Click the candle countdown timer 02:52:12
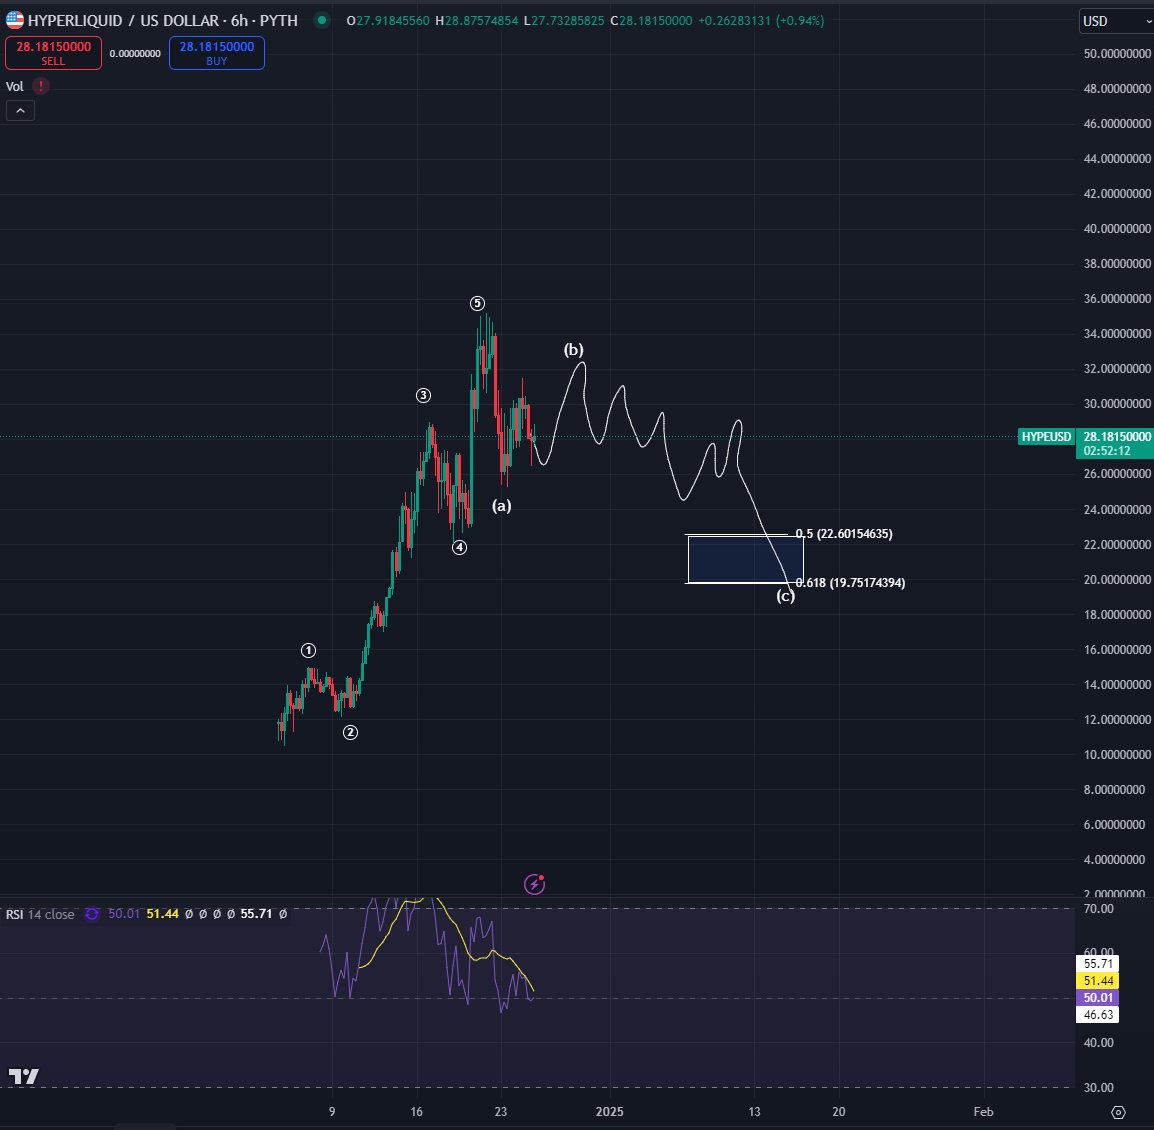 1106,451
